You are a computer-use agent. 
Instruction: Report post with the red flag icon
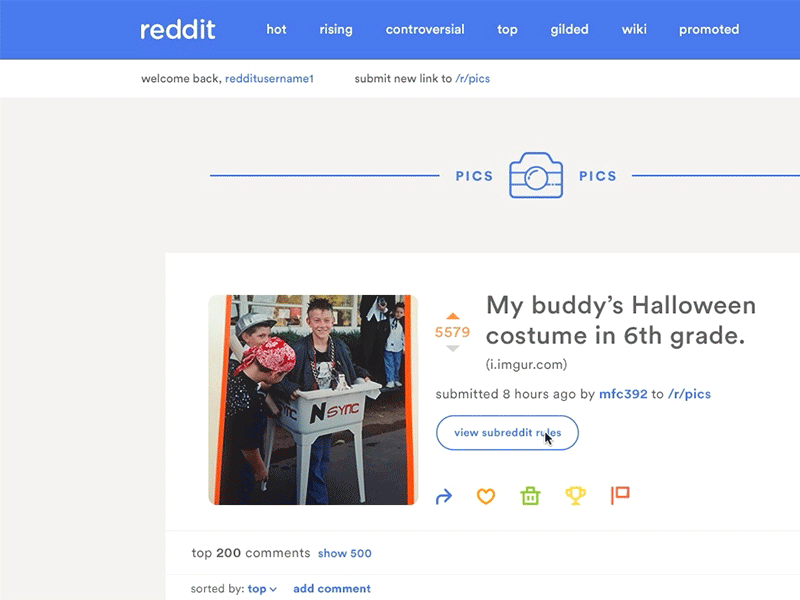click(620, 495)
